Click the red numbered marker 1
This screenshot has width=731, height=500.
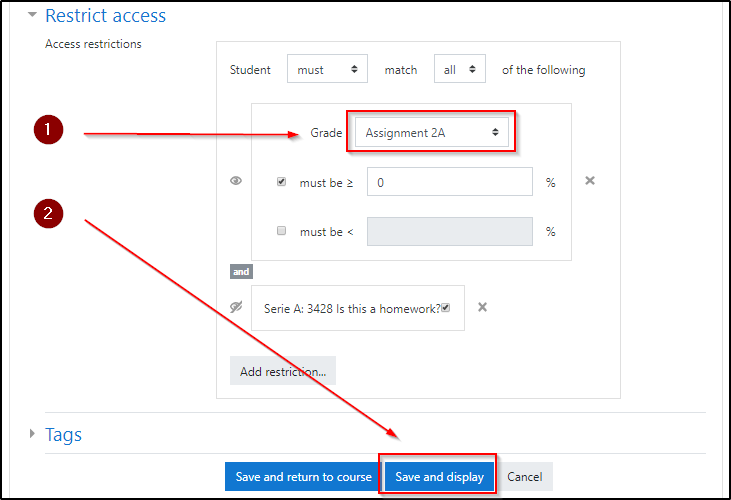pyautogui.click(x=47, y=130)
